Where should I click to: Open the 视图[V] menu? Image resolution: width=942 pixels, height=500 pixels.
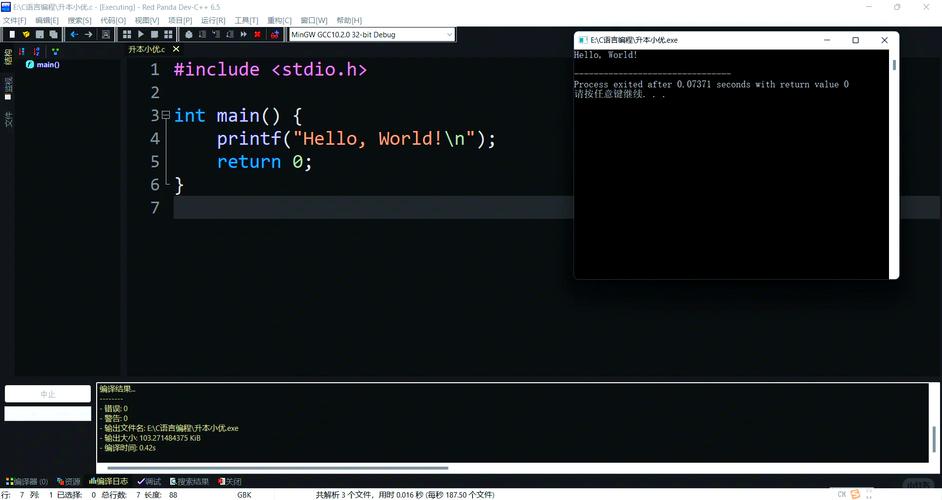pyautogui.click(x=147, y=20)
